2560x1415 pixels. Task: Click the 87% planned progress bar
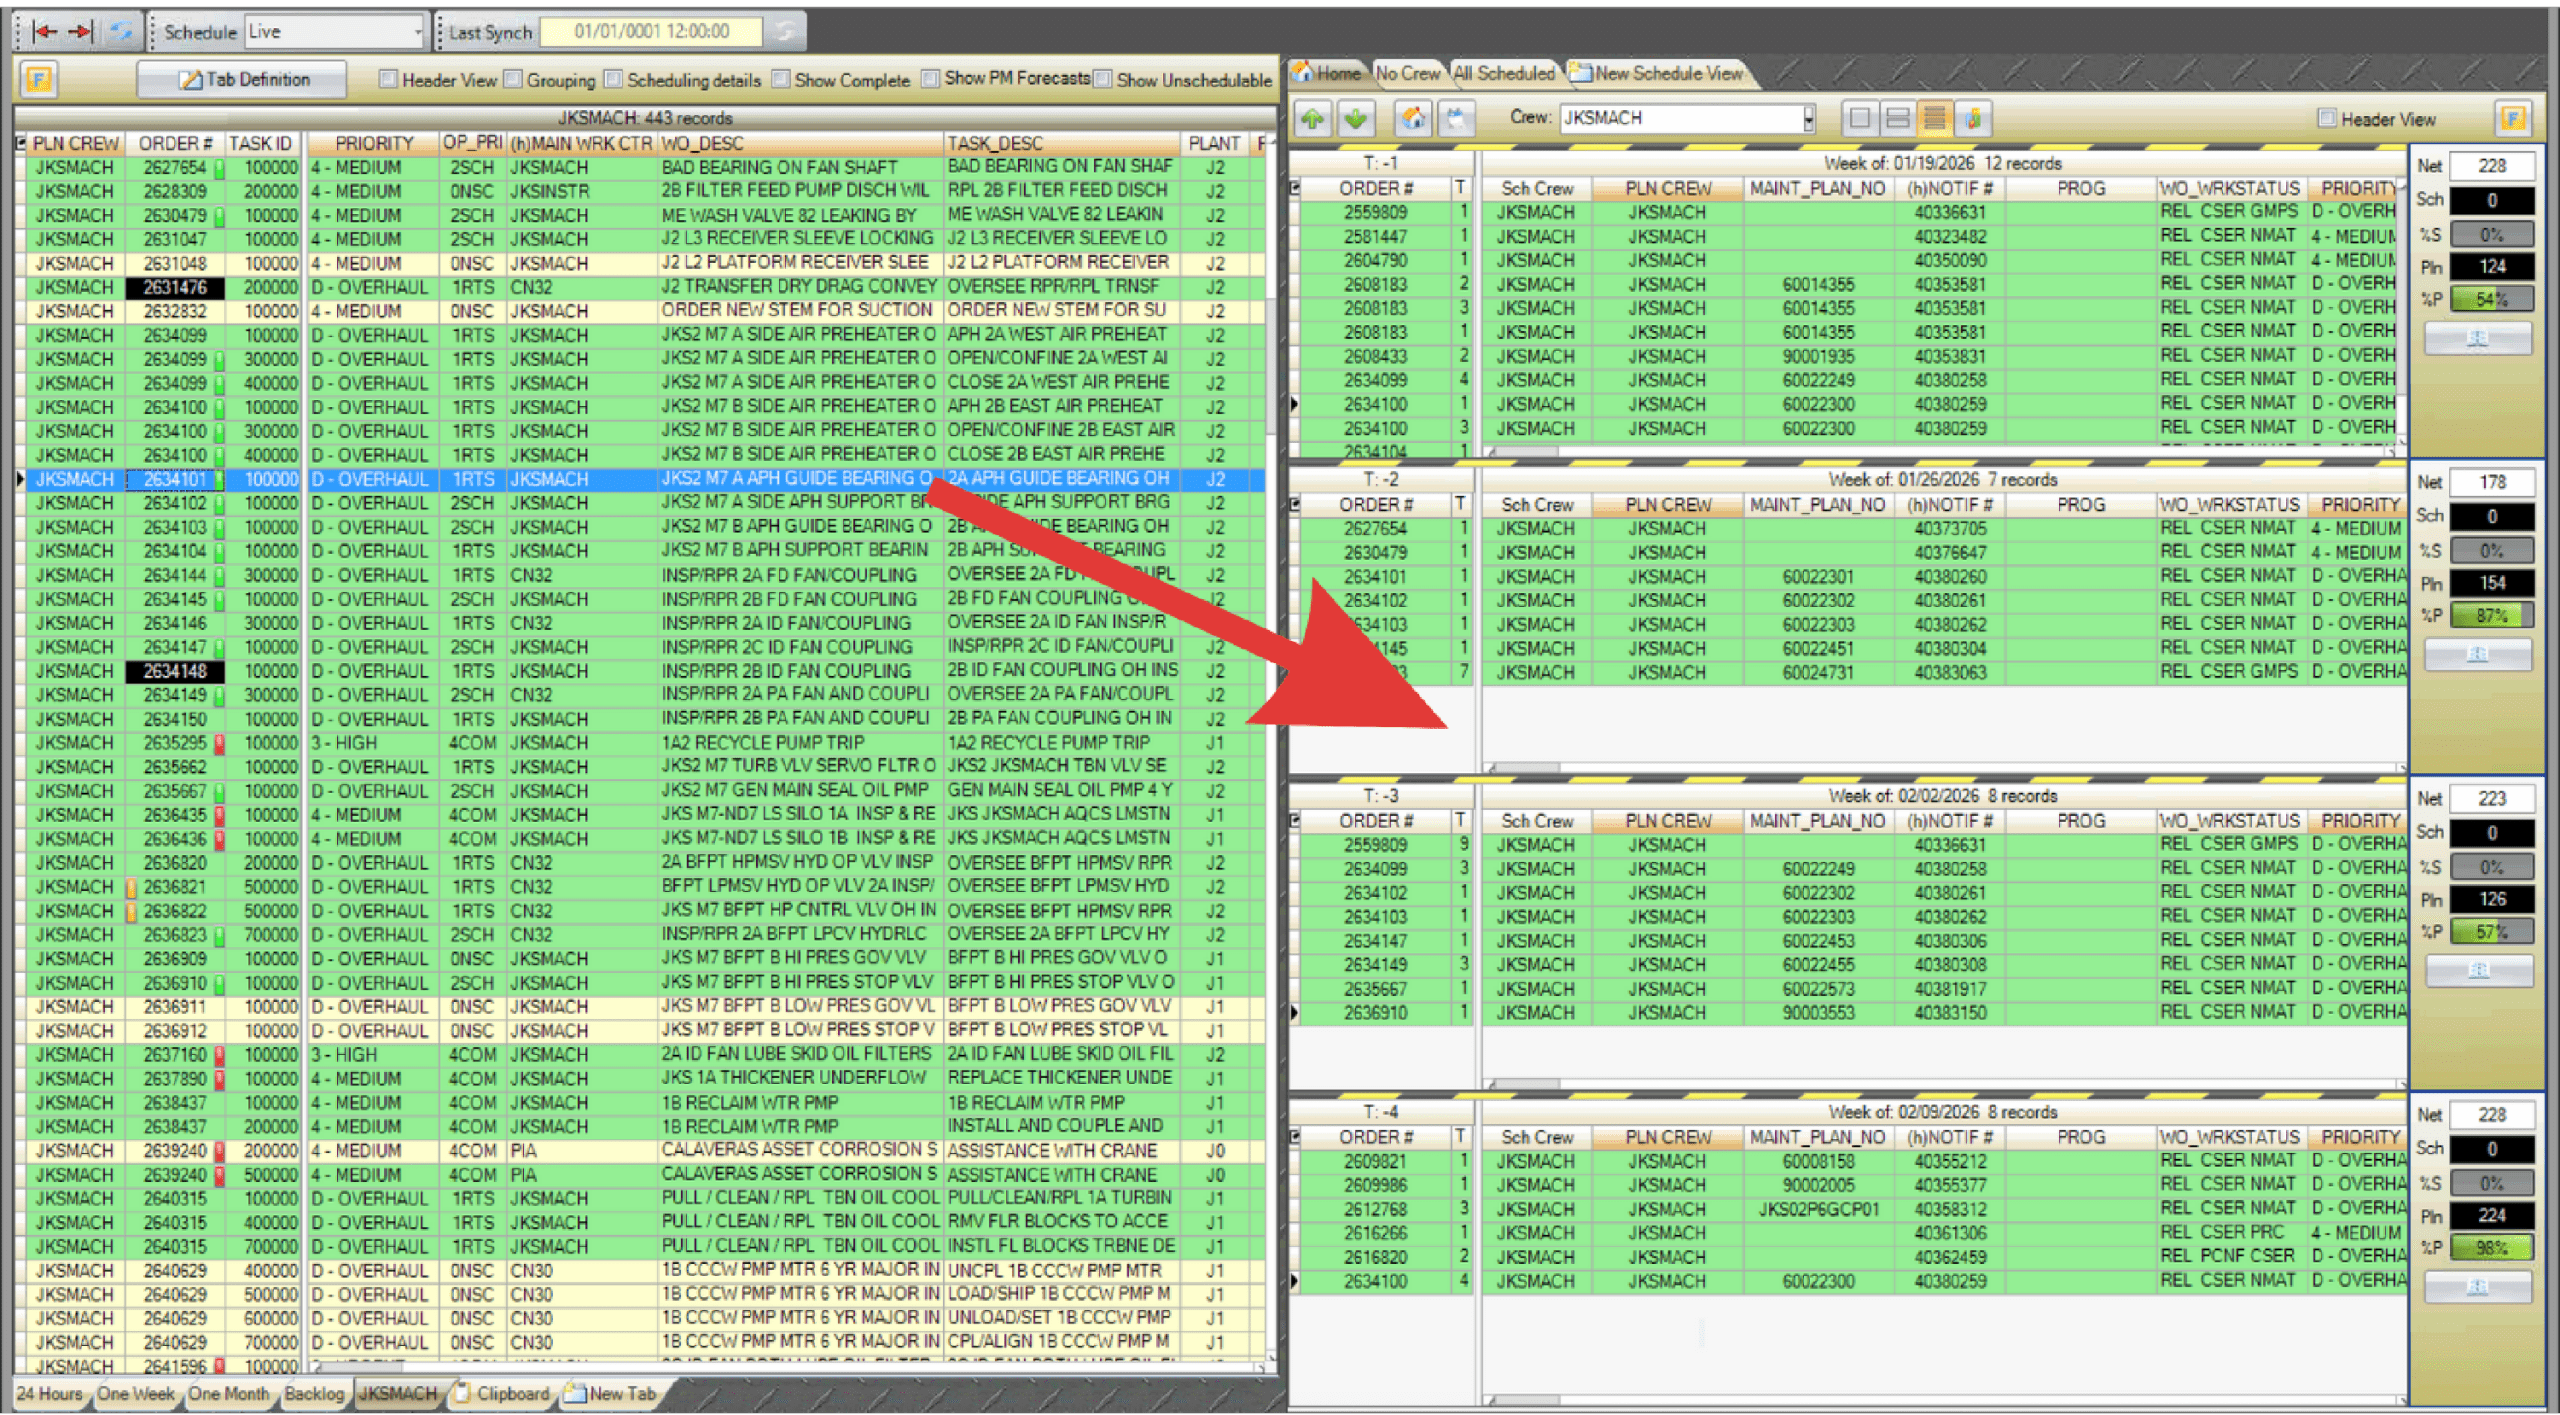2491,616
